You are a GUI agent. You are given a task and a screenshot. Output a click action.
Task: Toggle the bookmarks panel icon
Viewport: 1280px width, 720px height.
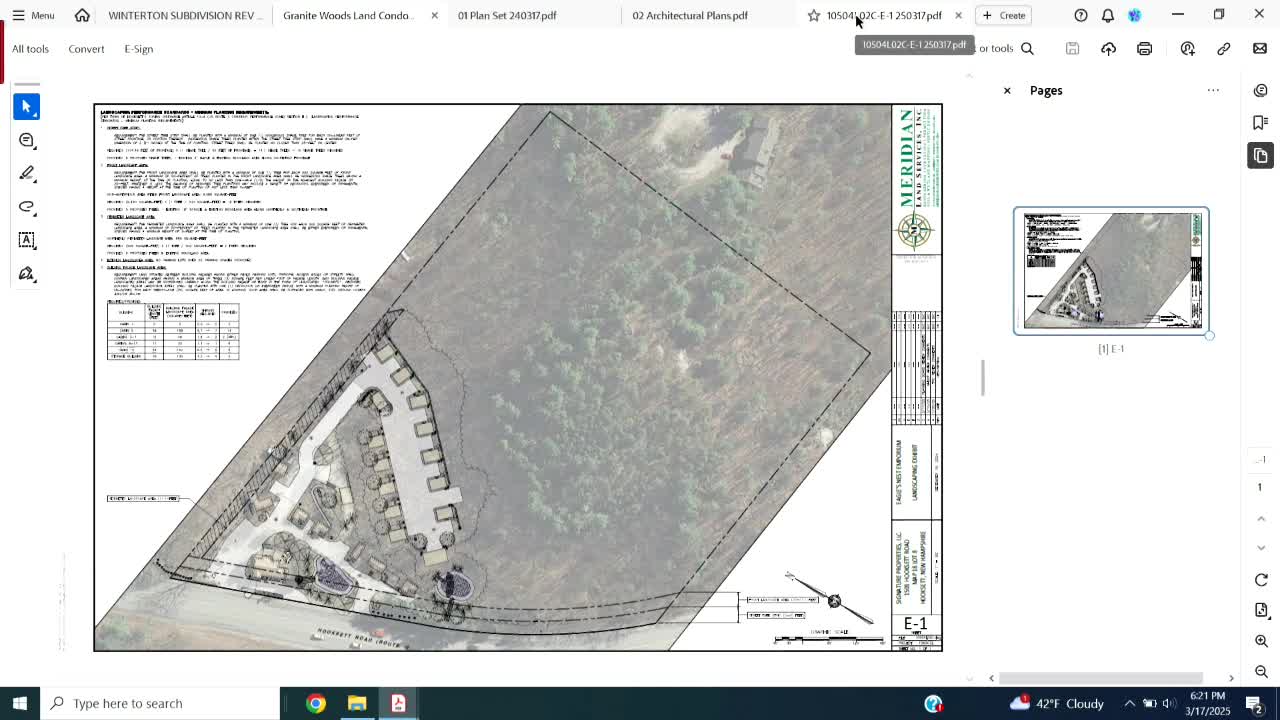coord(1260,122)
